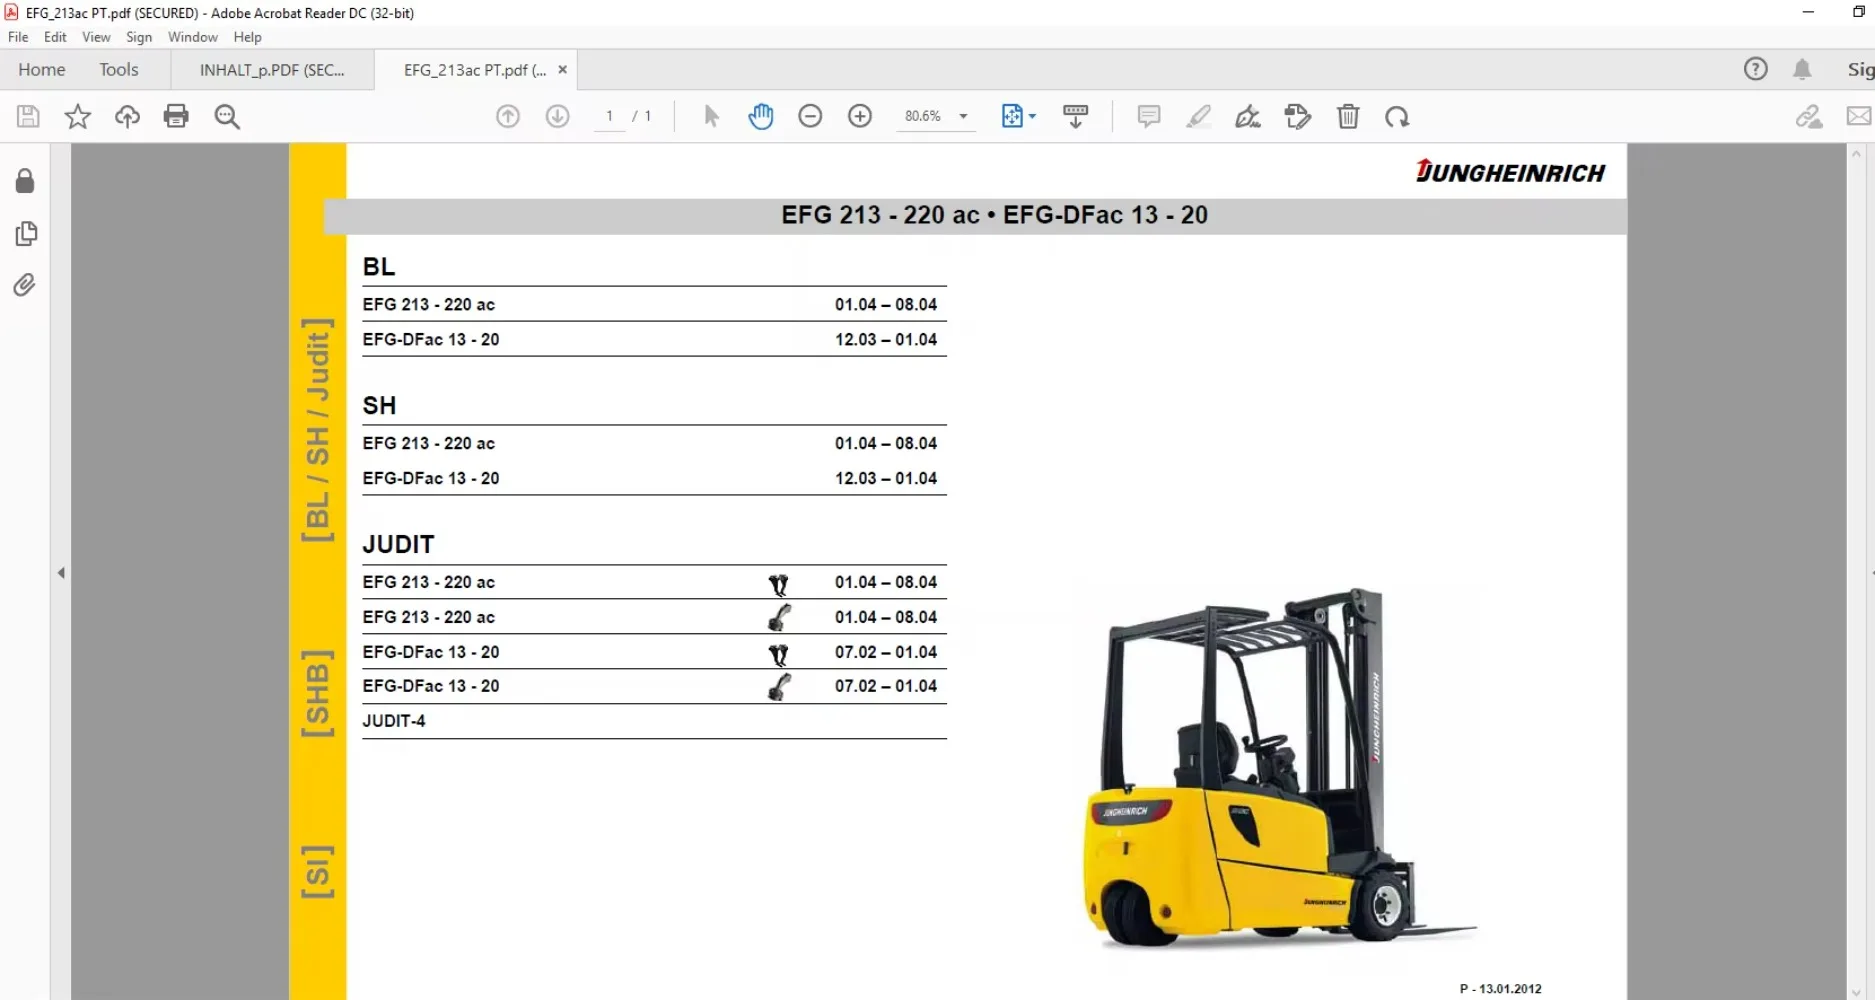The width and height of the screenshot is (1875, 1000).
Task: Add a sticky note comment
Action: 1149,117
